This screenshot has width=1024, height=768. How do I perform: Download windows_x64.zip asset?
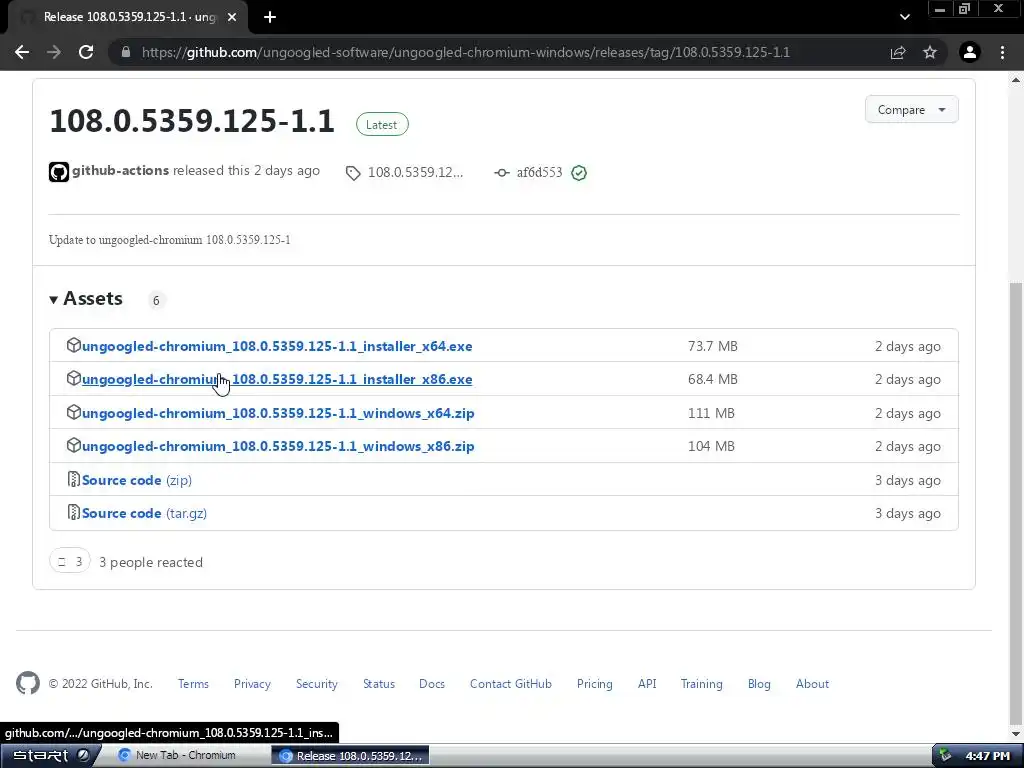click(278, 413)
